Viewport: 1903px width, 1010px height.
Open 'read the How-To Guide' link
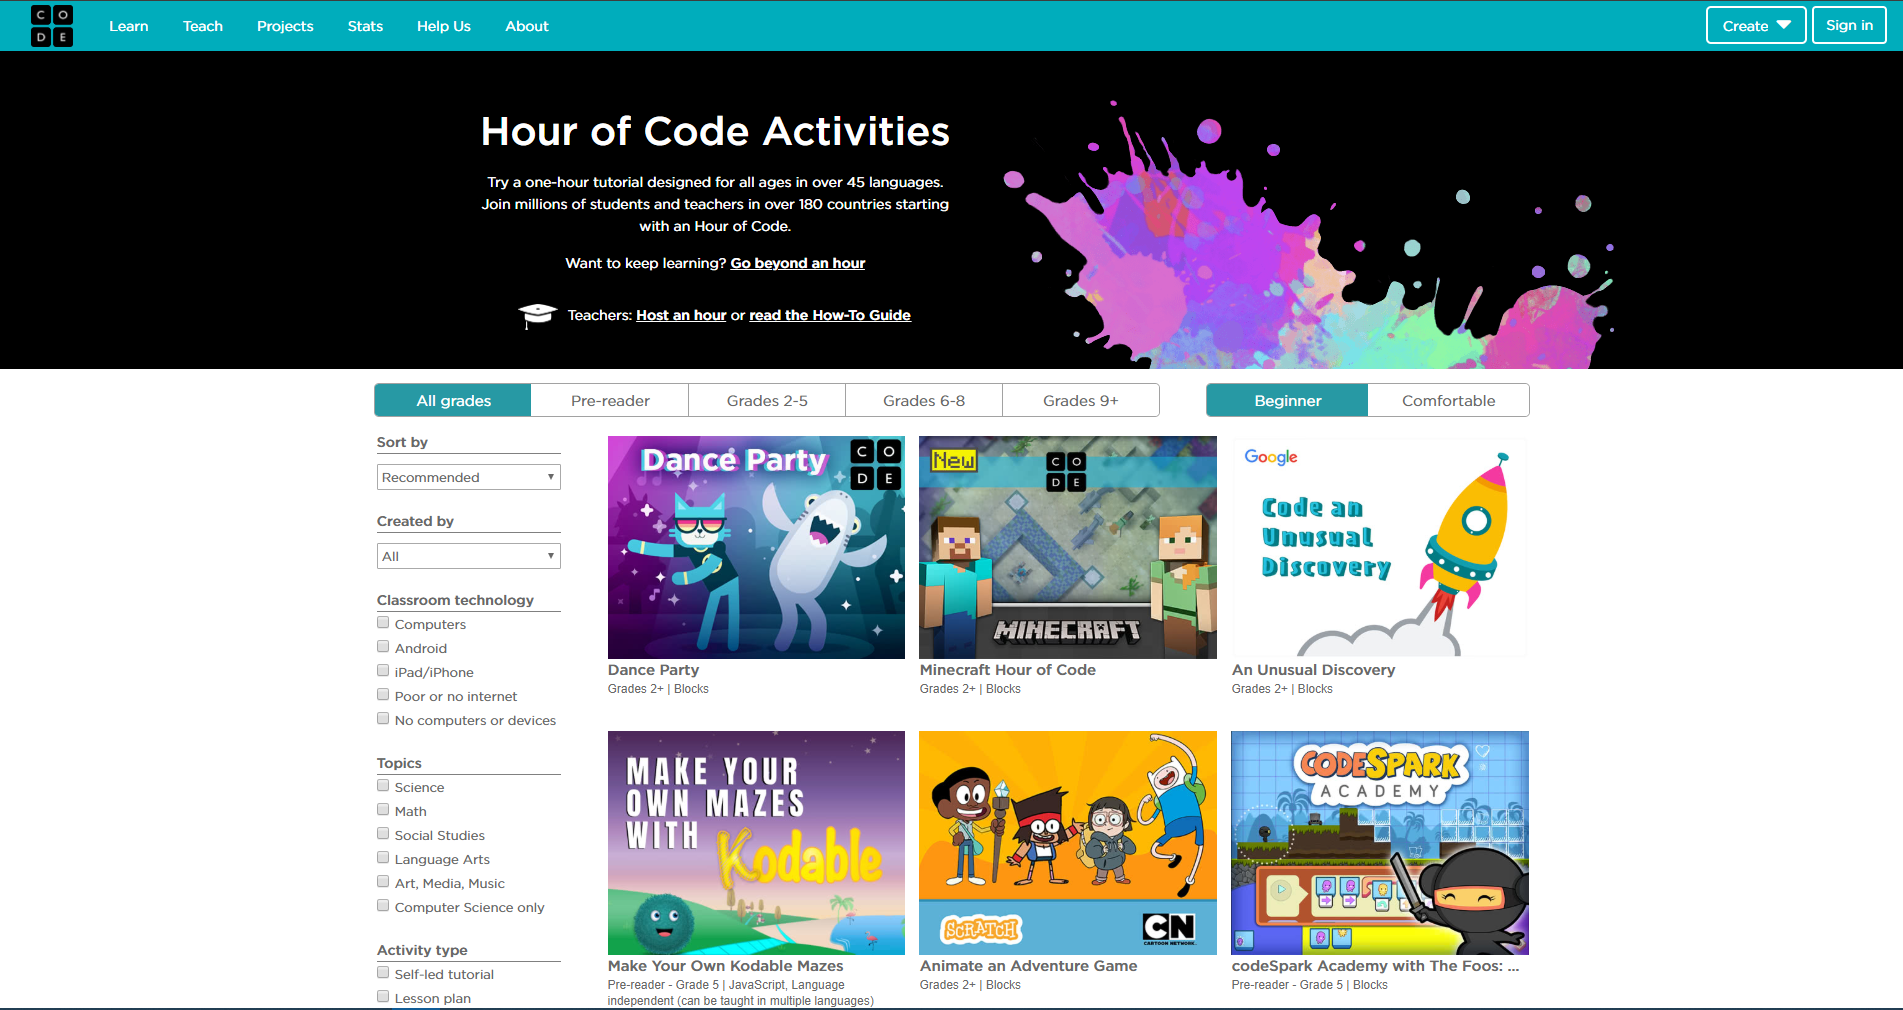(x=830, y=315)
